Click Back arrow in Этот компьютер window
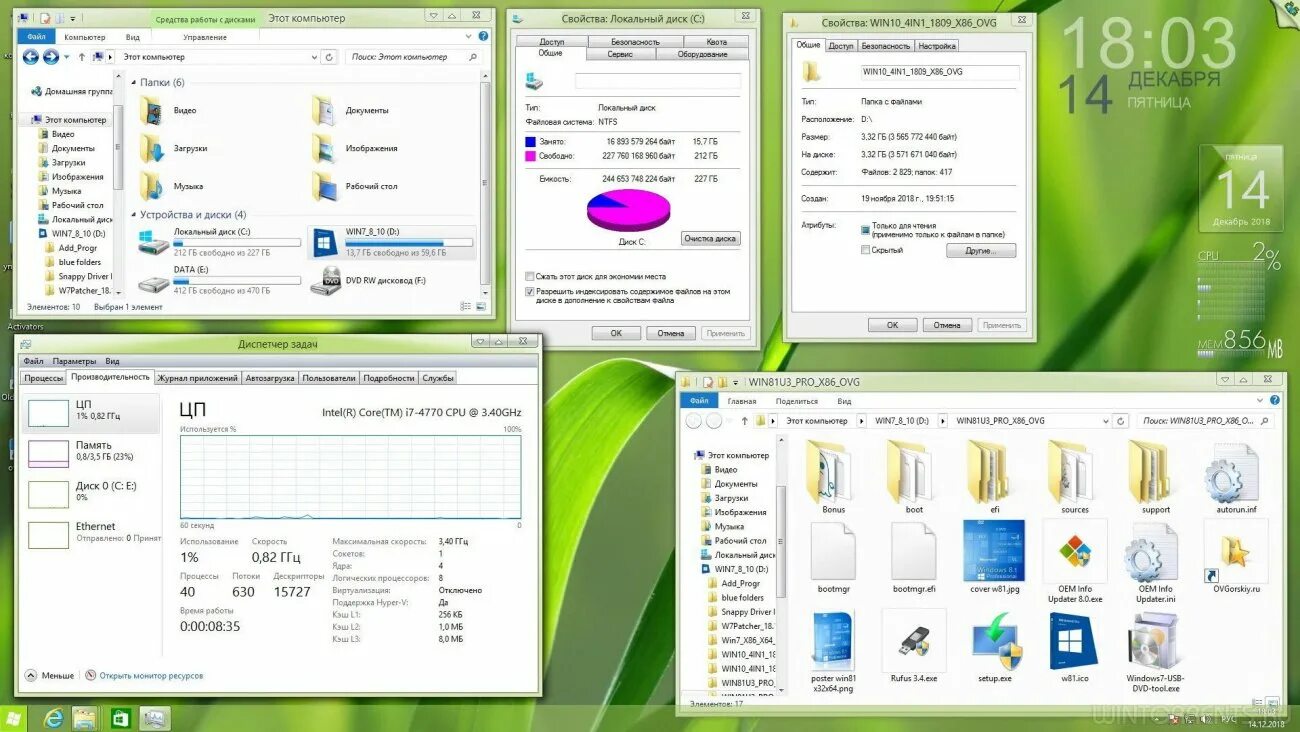This screenshot has height=732, width=1300. coord(30,57)
